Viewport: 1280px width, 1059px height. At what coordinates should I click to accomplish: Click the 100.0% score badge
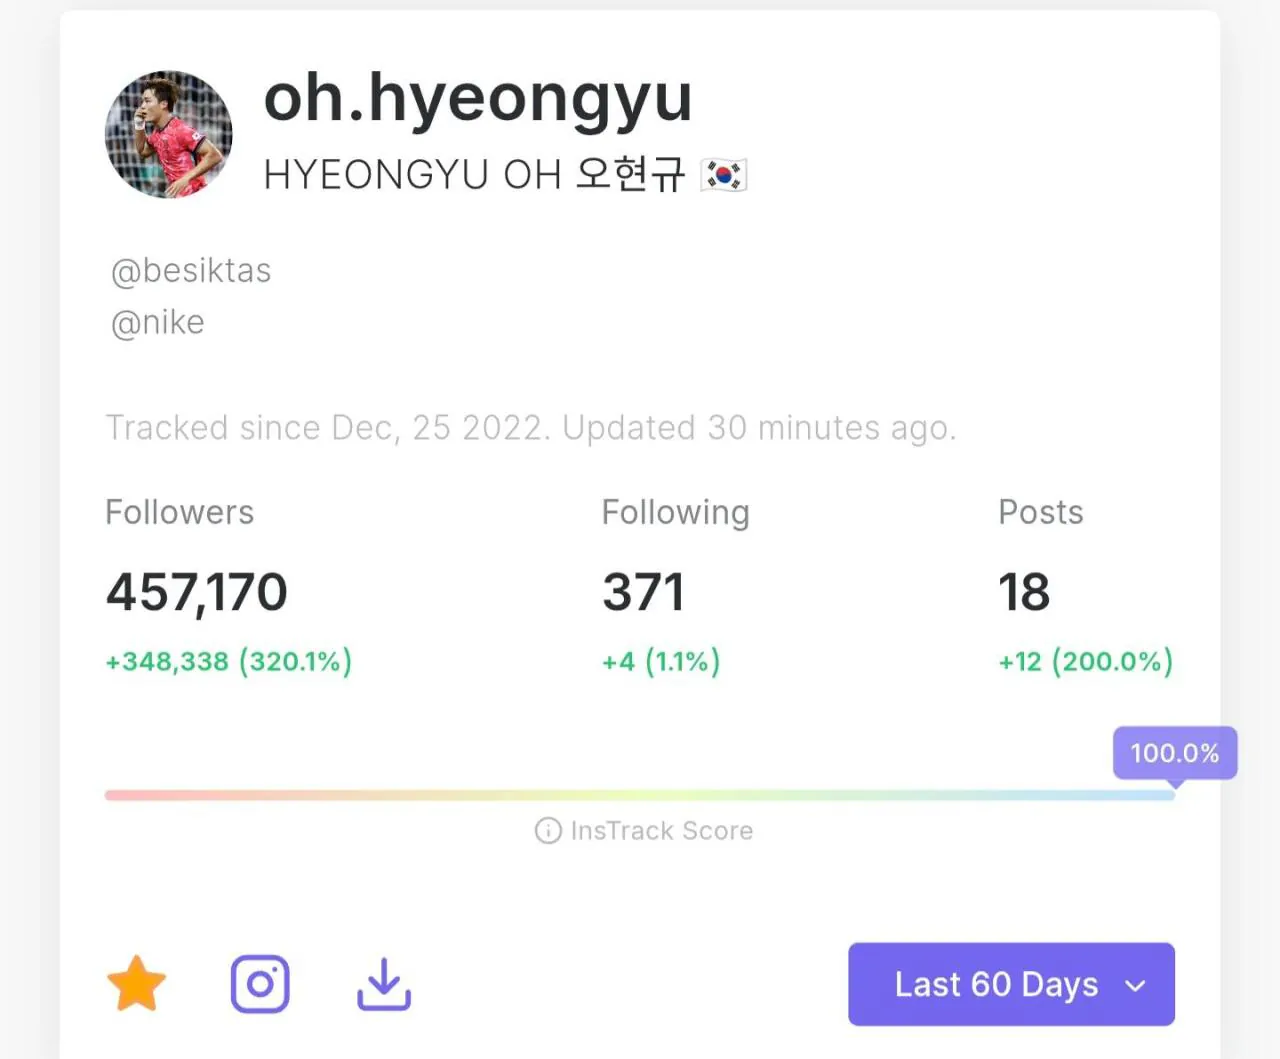[1175, 753]
